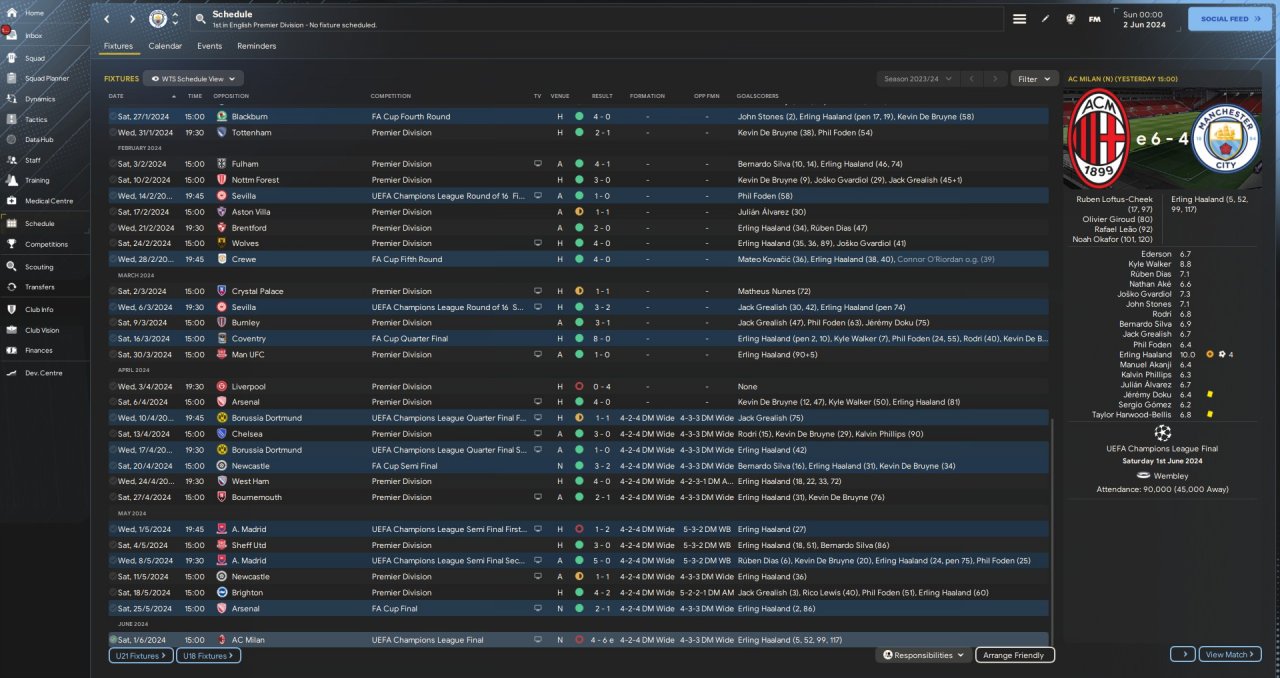This screenshot has width=1280, height=678.
Task: Open Medical Centre section
Action: click(48, 201)
